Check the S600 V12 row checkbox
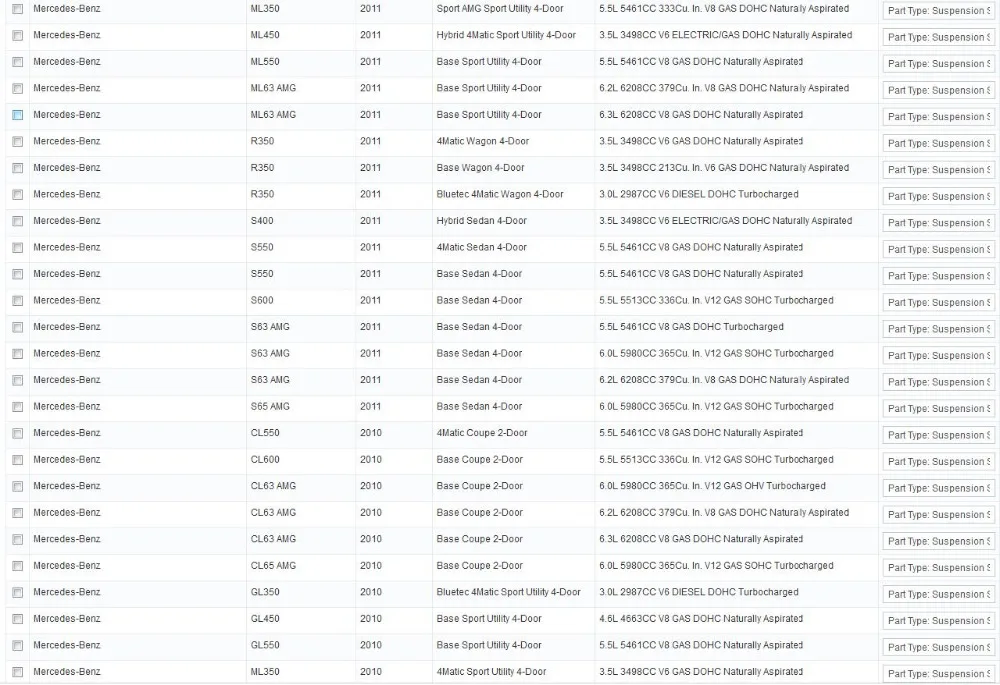Screen dimensions: 1000x685 (17, 301)
